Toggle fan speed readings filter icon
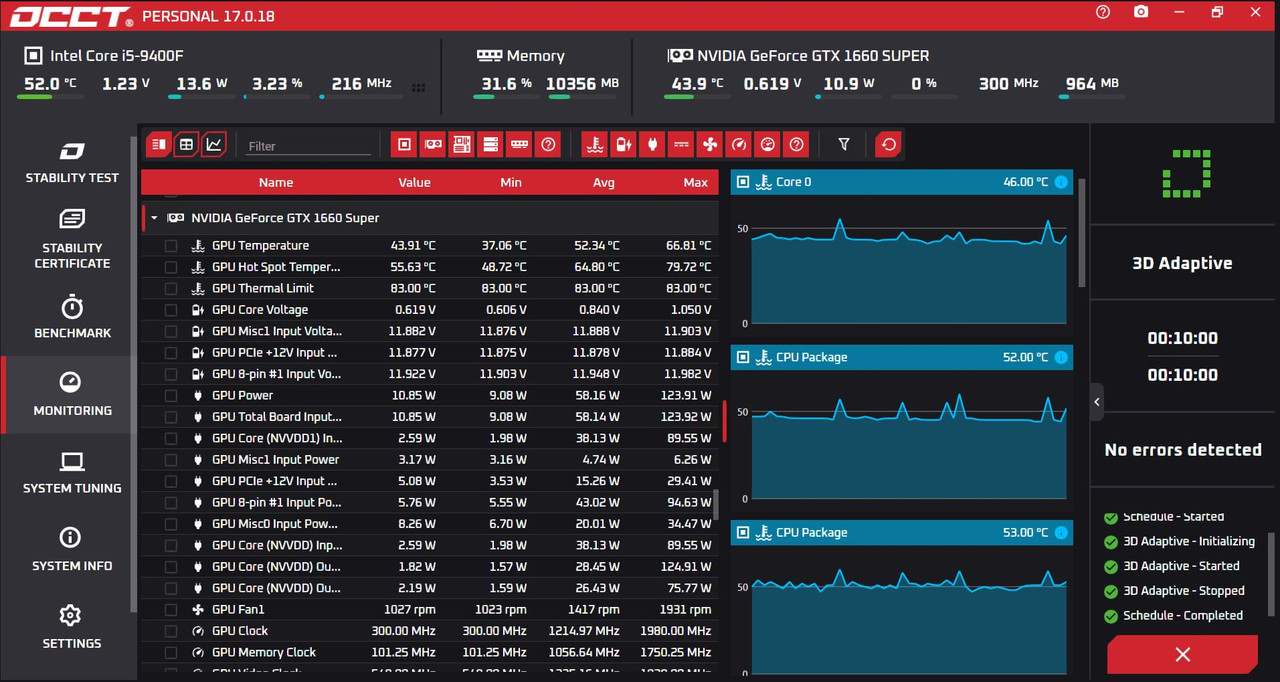Screen dimensions: 1280x682 click(710, 145)
